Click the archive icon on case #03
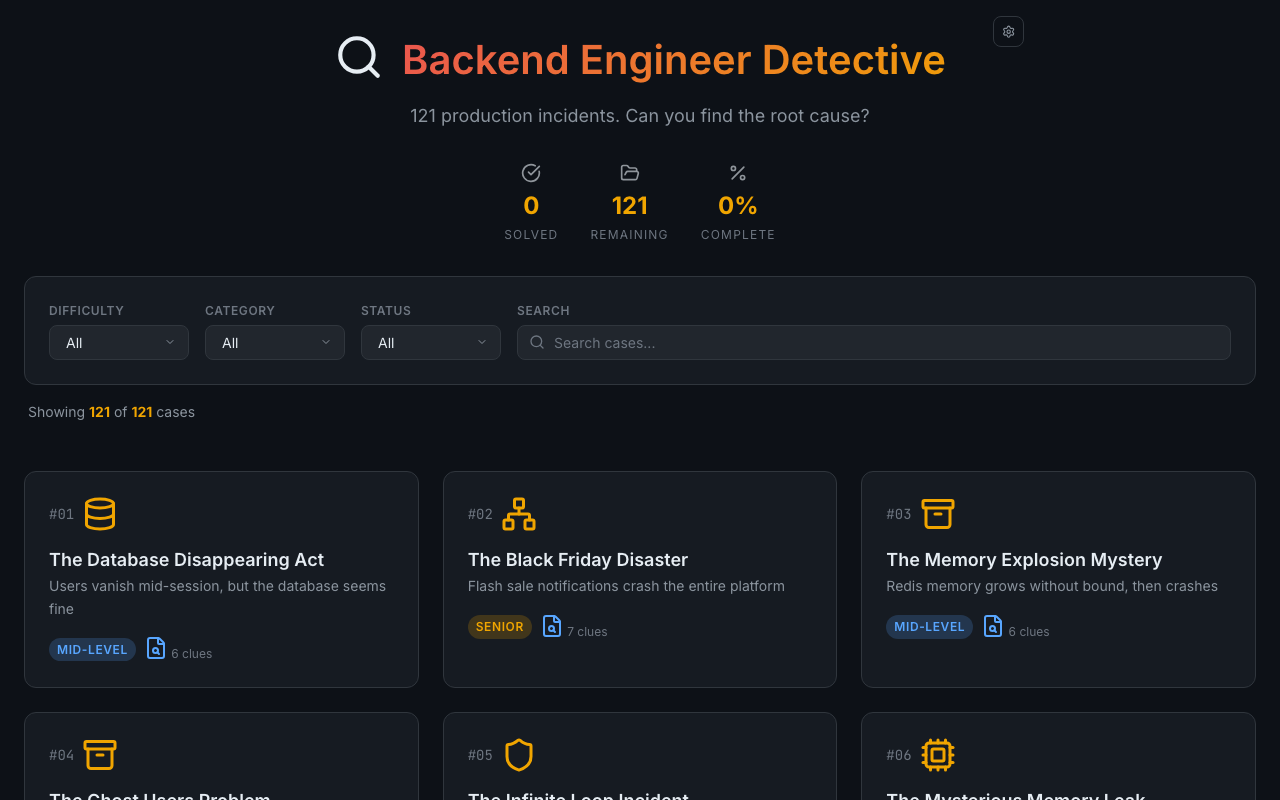The height and width of the screenshot is (800, 1280). pos(938,513)
